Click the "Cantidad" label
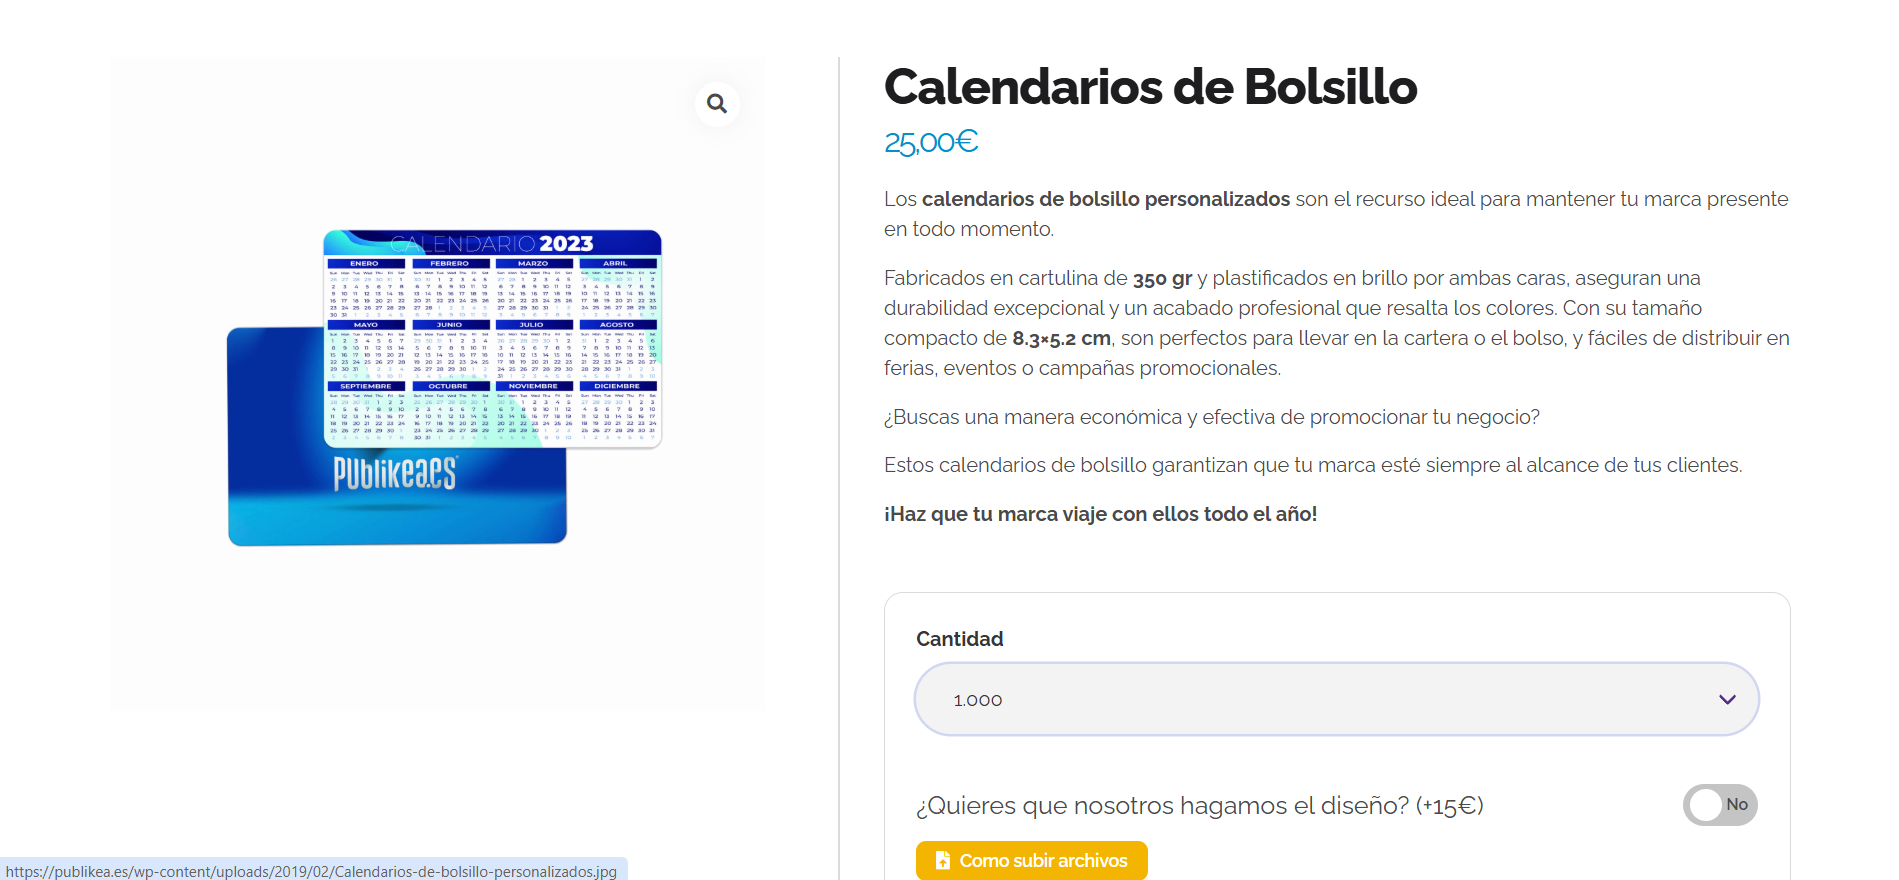Viewport: 1899px width, 880px height. pos(959,639)
